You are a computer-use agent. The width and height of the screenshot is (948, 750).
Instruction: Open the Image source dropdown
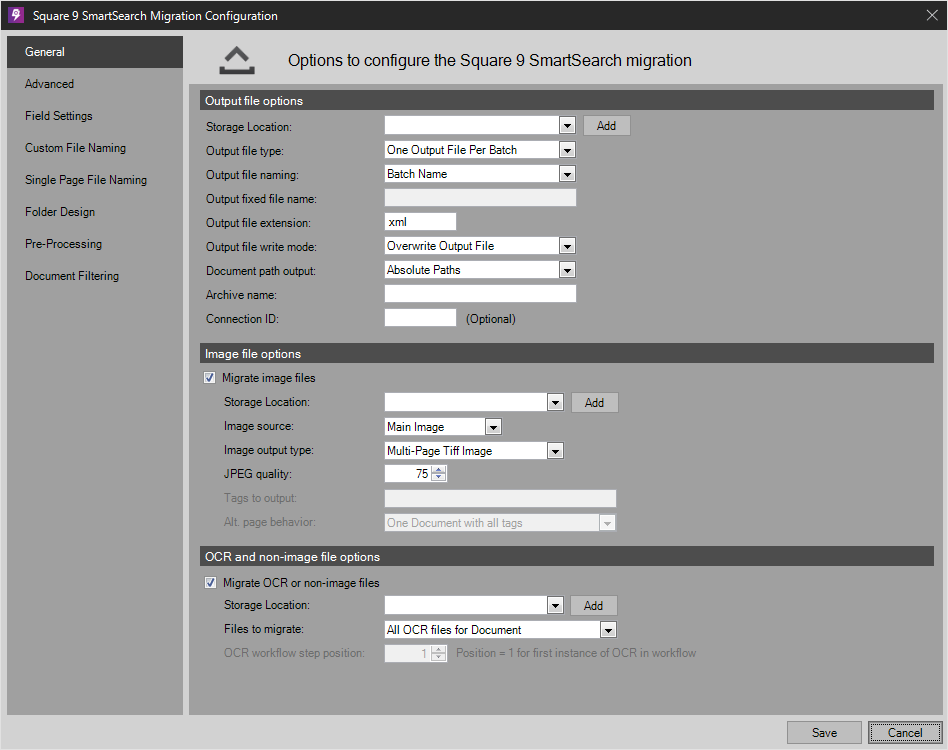click(x=493, y=427)
